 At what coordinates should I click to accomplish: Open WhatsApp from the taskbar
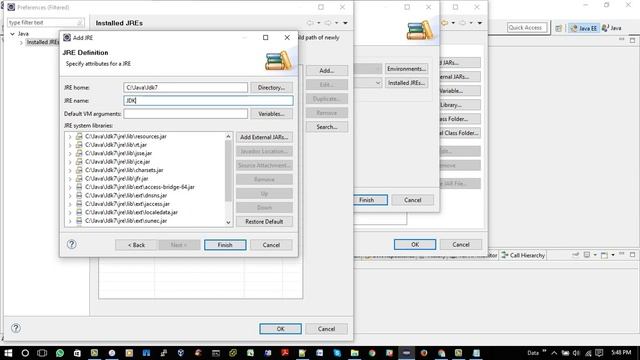point(60,353)
